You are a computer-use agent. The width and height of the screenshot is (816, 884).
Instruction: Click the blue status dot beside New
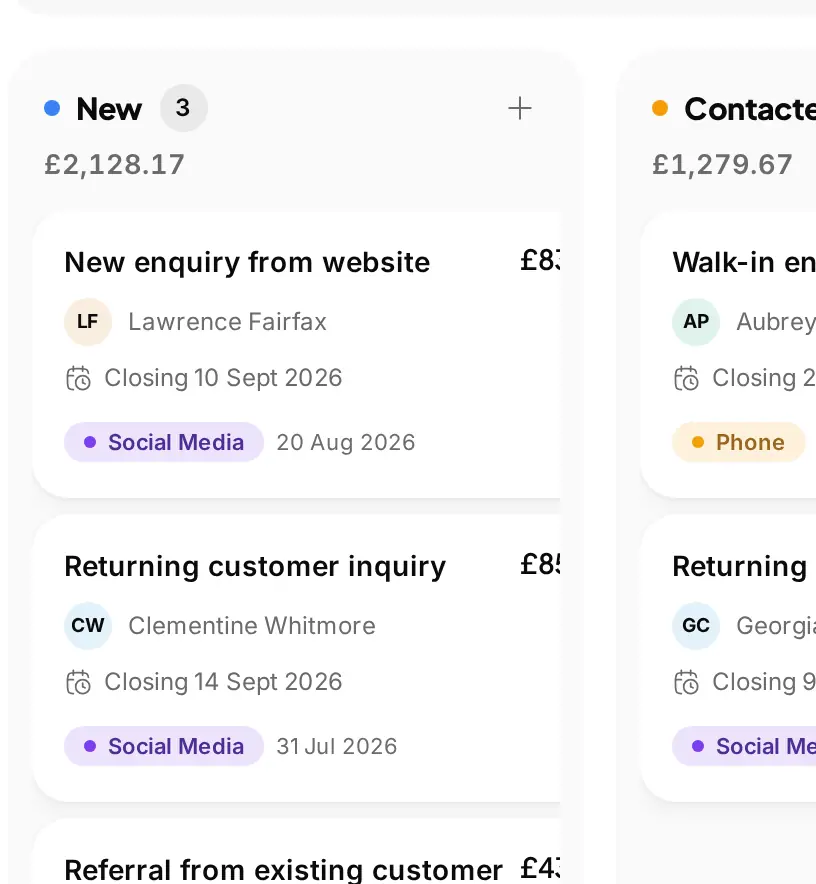pos(52,108)
